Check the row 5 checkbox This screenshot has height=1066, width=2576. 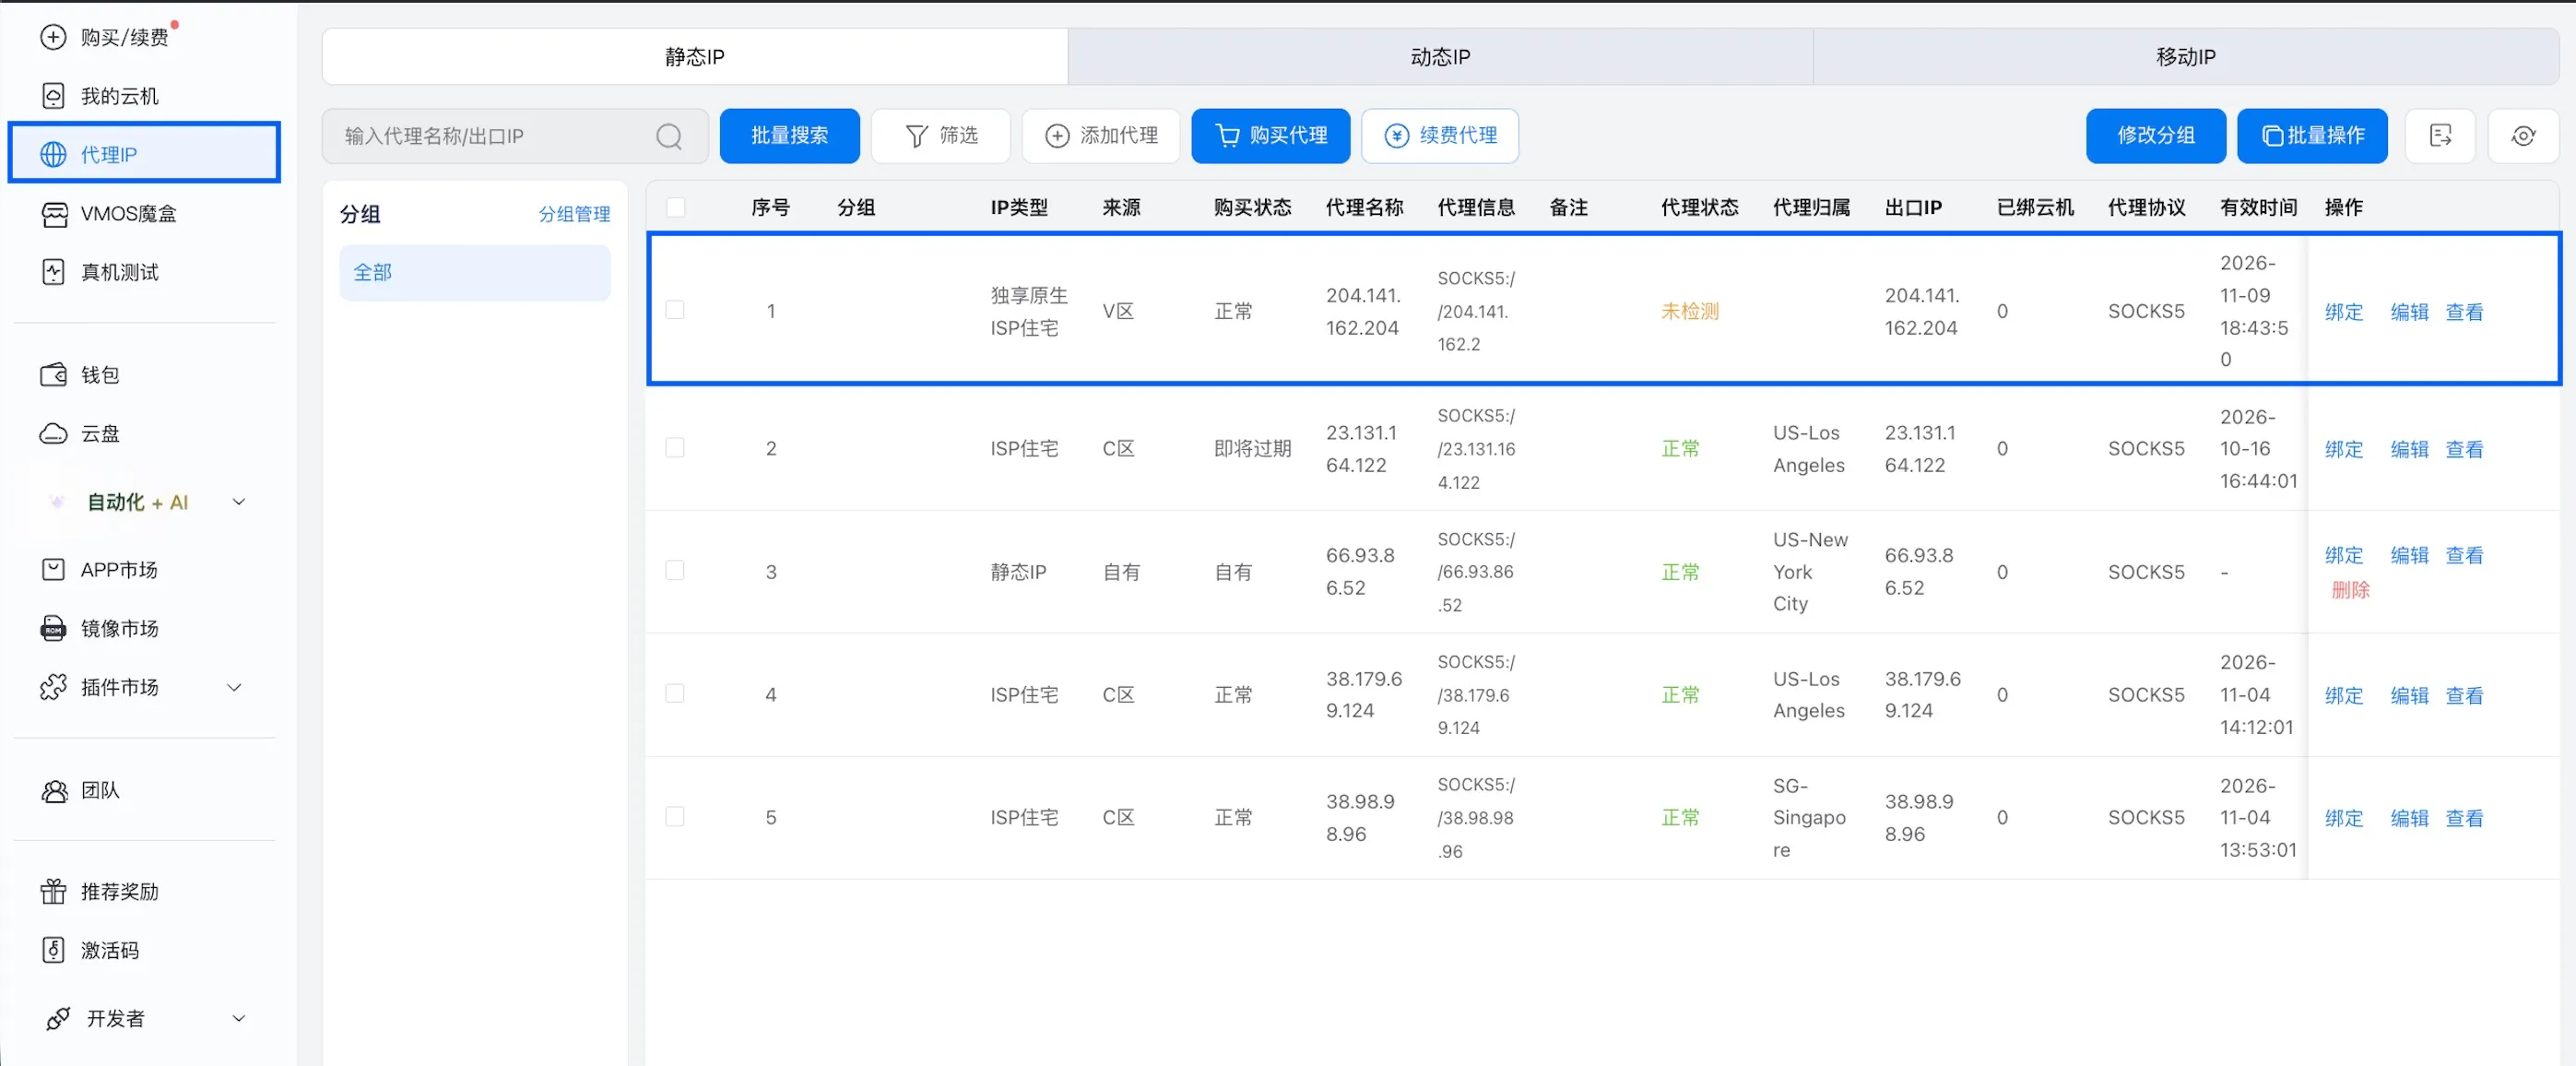point(675,816)
